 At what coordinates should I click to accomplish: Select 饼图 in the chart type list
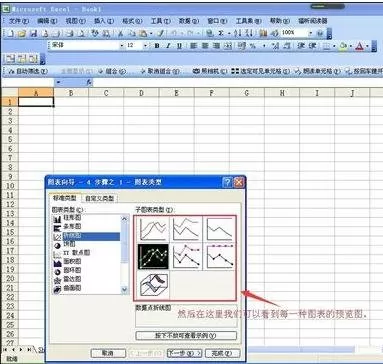tap(69, 244)
